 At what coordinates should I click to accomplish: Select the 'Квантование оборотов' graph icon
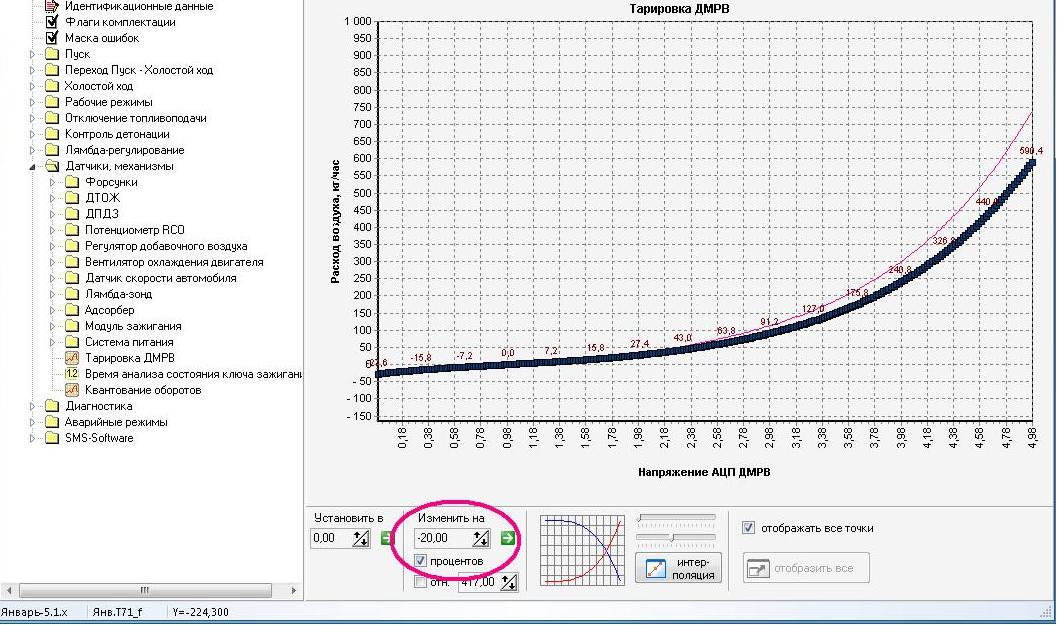(72, 390)
